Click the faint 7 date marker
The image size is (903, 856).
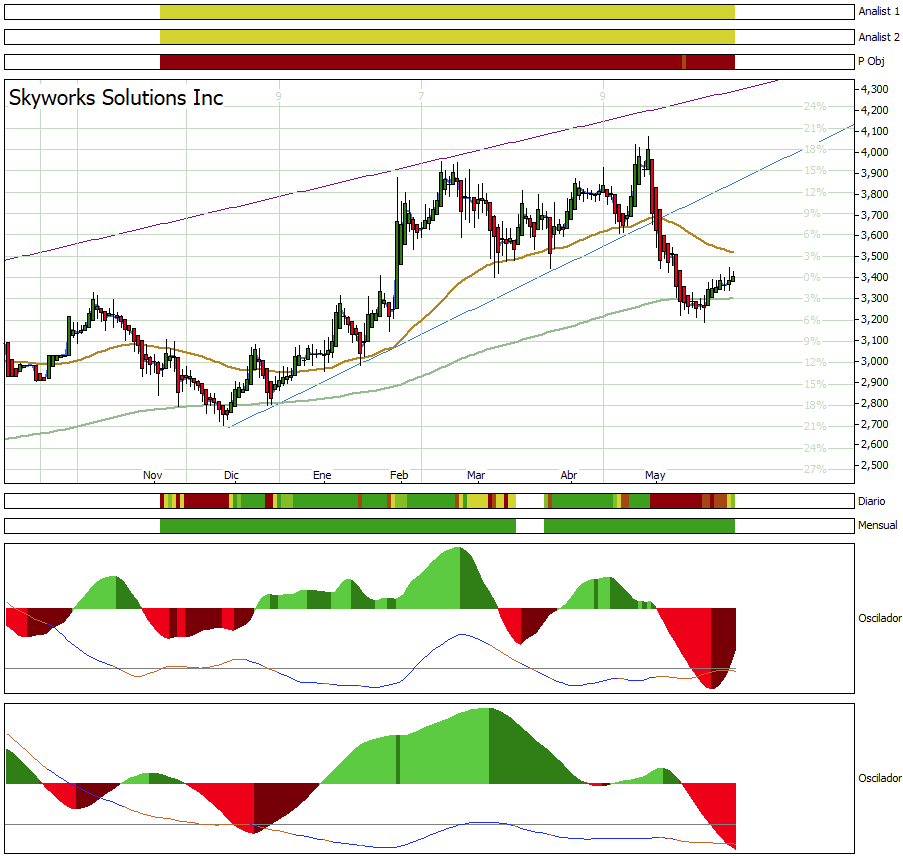(421, 96)
